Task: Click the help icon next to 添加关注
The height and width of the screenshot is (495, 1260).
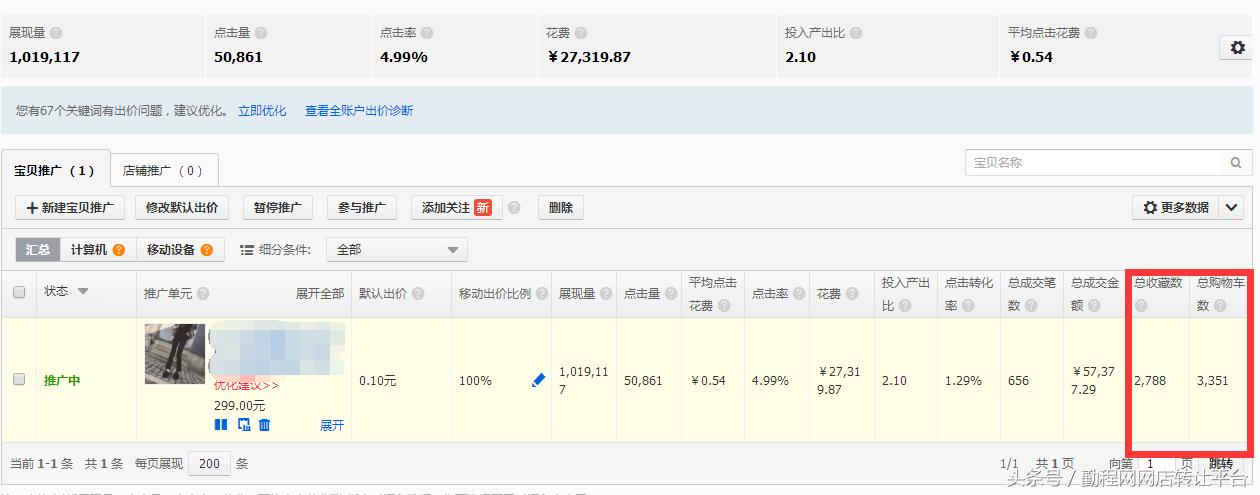Action: 514,208
